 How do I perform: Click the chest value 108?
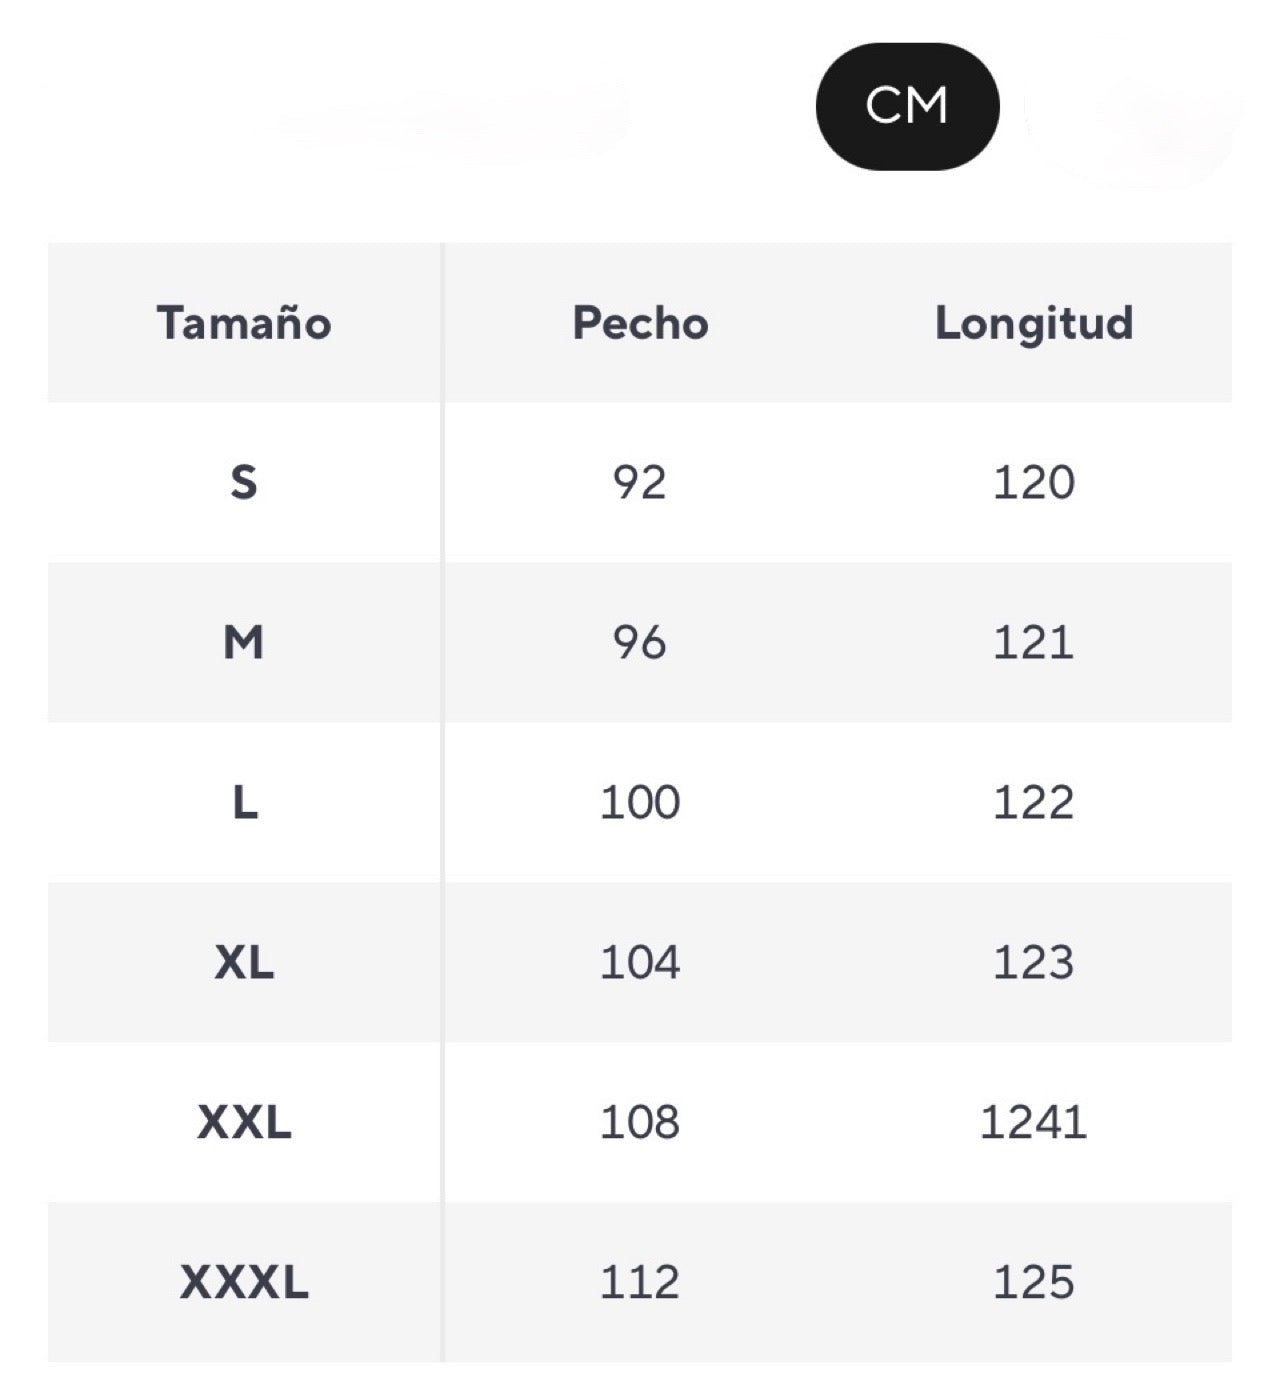point(640,1122)
